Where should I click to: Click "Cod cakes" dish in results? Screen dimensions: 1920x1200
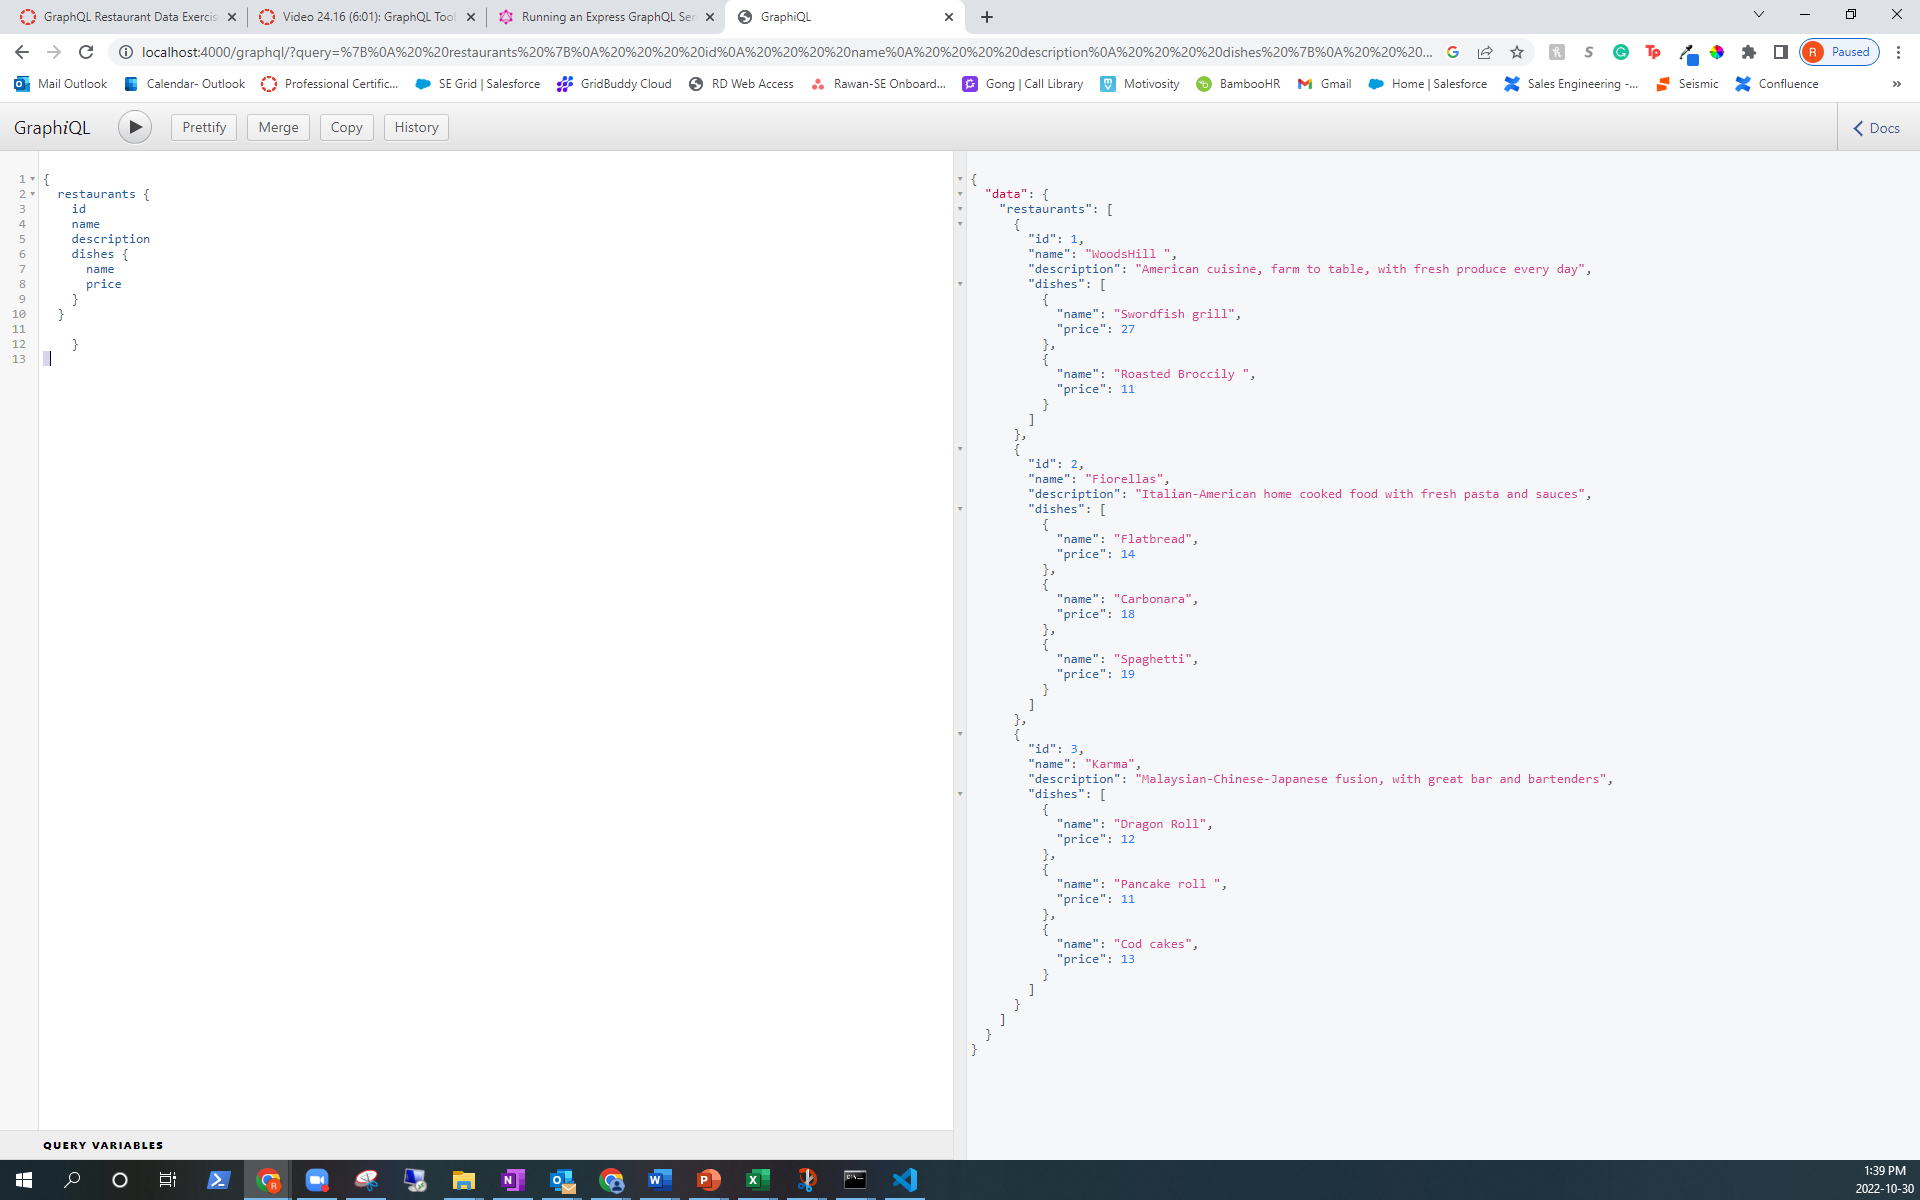pyautogui.click(x=1153, y=944)
